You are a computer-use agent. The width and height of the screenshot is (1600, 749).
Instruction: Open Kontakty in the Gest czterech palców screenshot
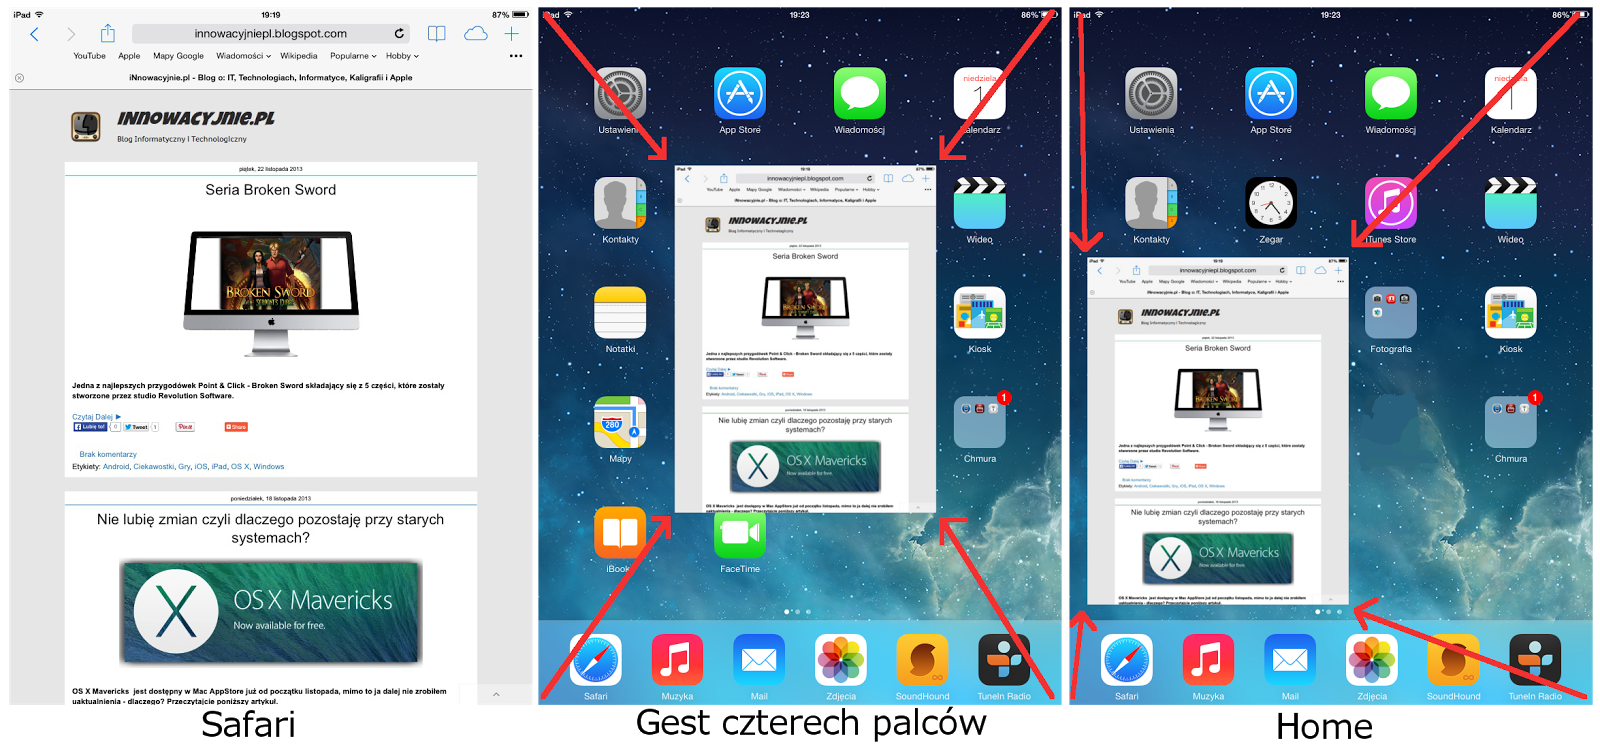(620, 203)
